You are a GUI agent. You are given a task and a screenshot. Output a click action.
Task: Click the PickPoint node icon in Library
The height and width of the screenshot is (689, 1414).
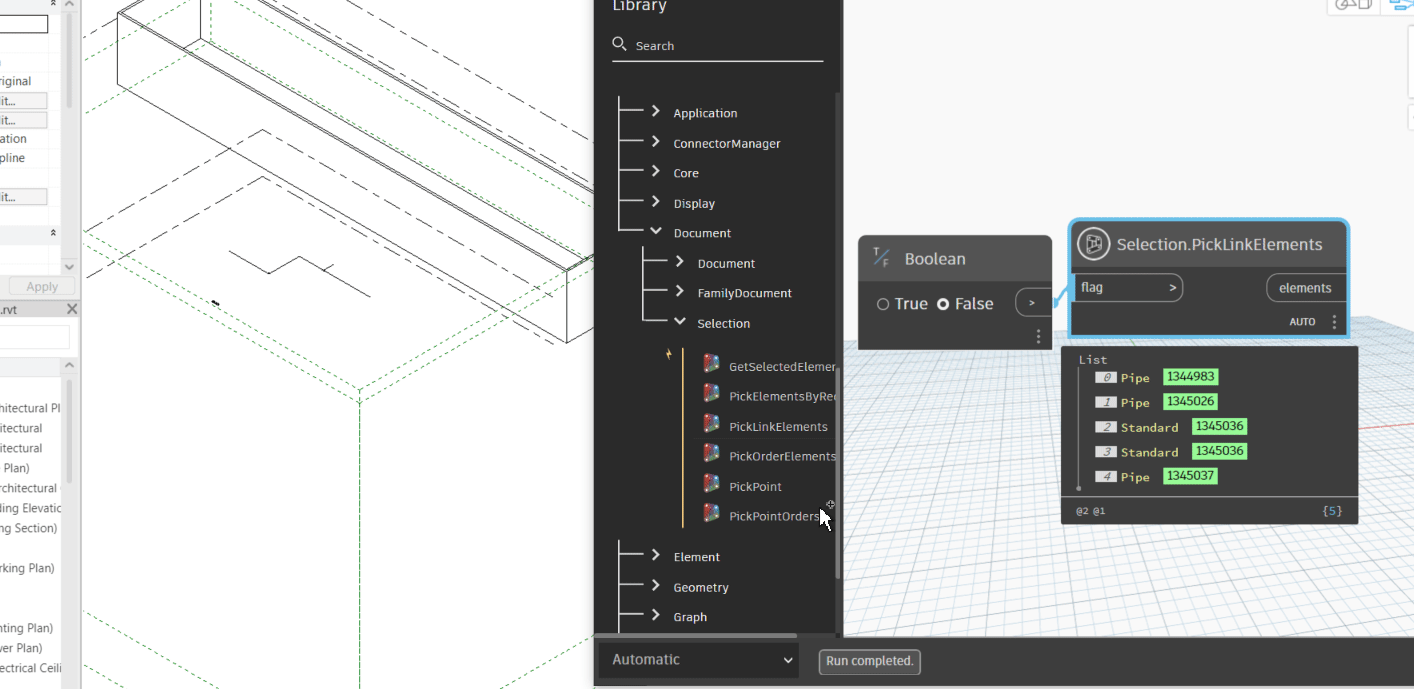tap(711, 484)
